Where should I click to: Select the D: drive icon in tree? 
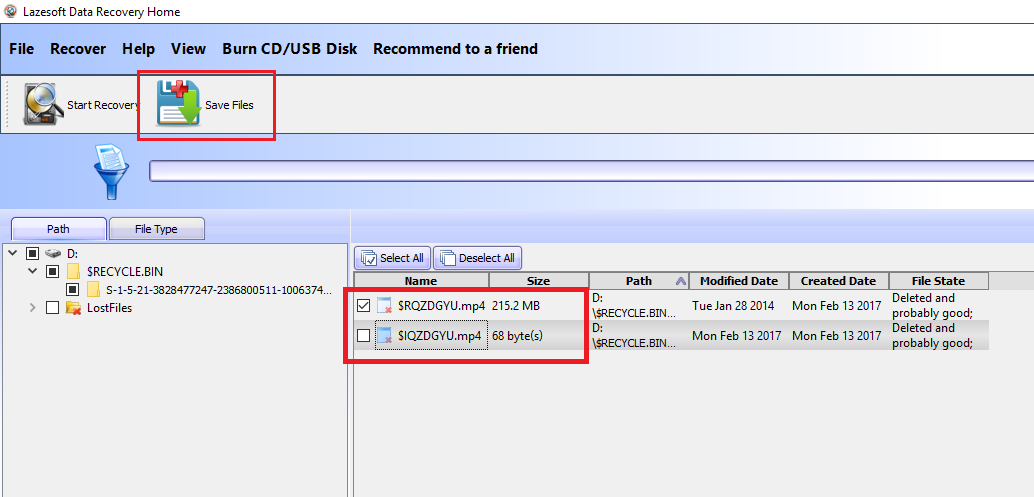point(55,253)
